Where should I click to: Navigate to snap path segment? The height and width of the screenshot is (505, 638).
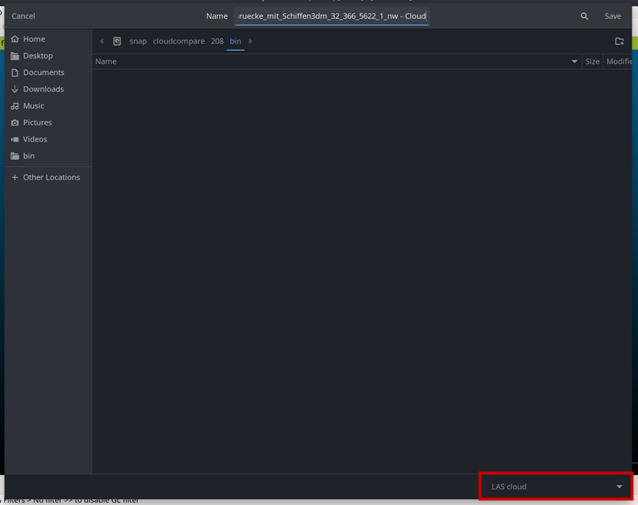click(137, 41)
